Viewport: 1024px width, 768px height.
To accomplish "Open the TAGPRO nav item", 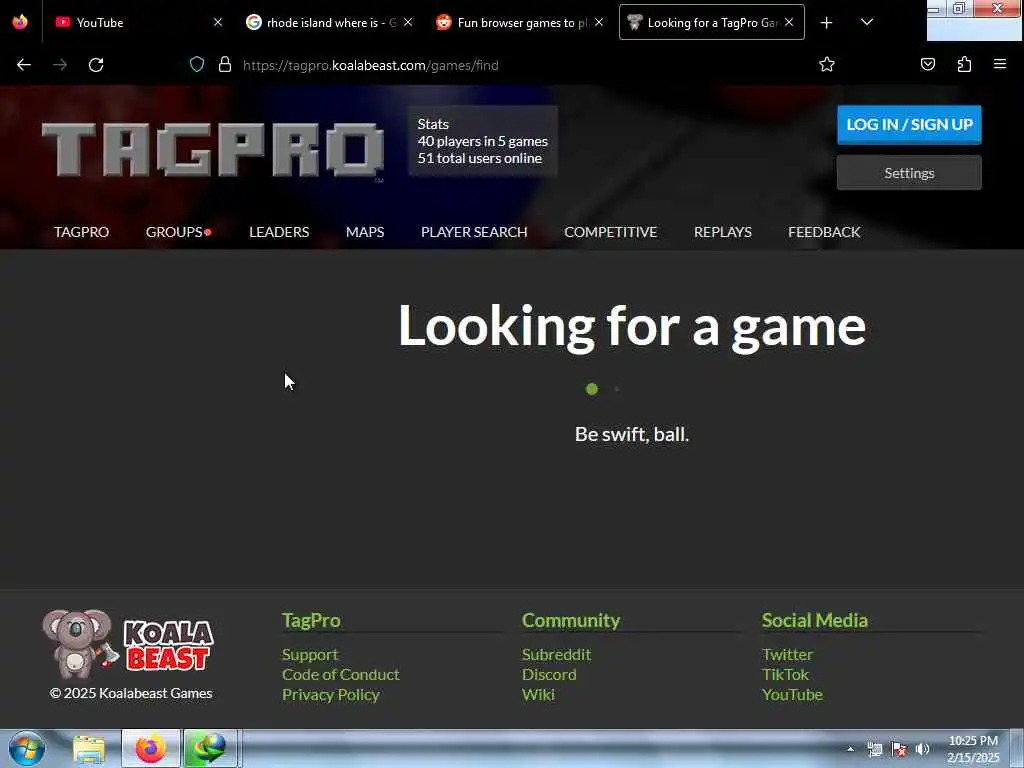I will 82,232.
